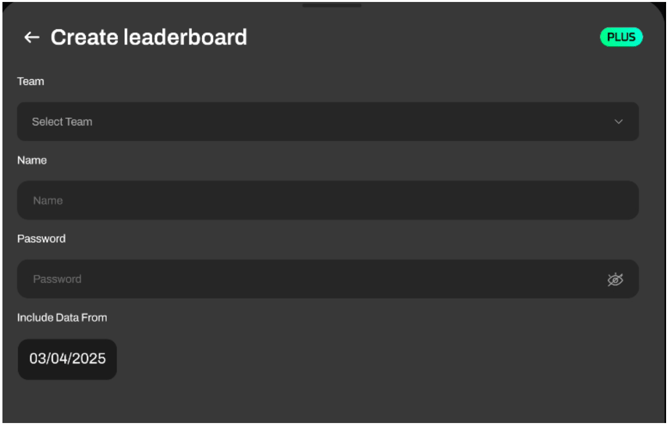Click the top drag handle bar
The width and height of the screenshot is (670, 425).
click(x=331, y=4)
